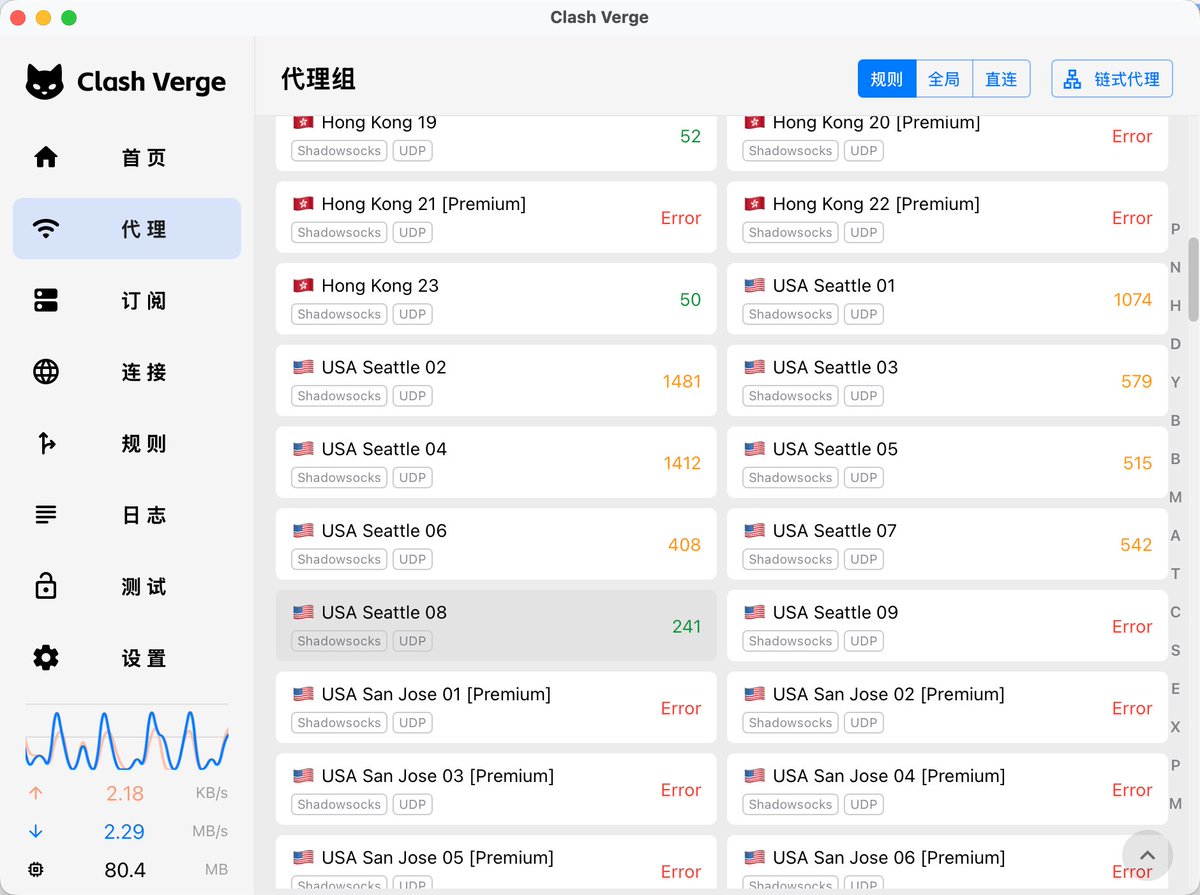Retest USA Seattle 06 delay 408
1200x895 pixels.
coord(685,545)
